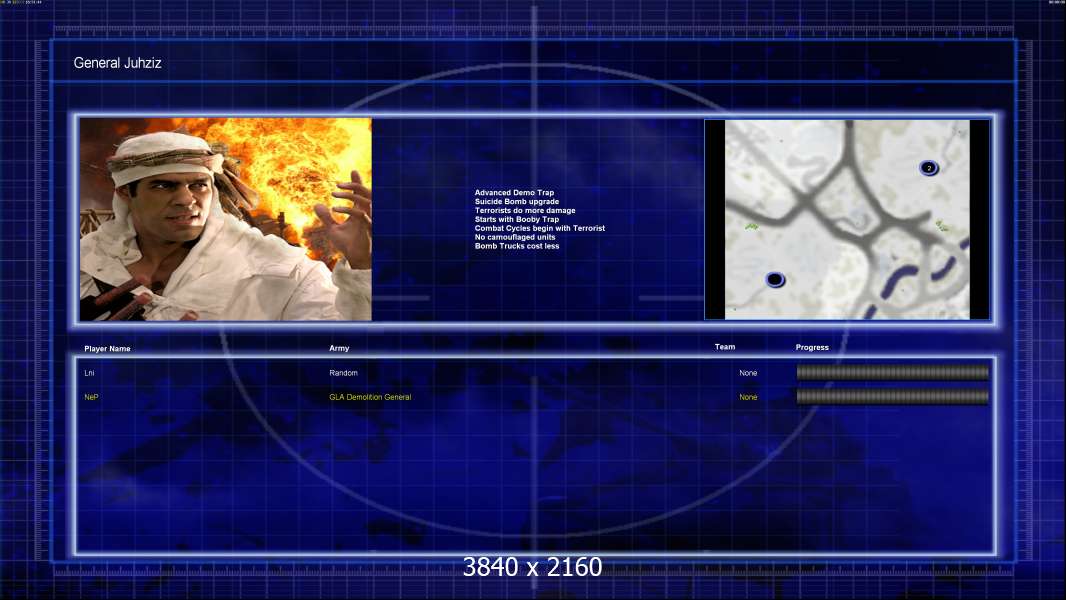Click the Advanced Demo Trap text line
Viewport: 1066px width, 600px height.
[514, 192]
